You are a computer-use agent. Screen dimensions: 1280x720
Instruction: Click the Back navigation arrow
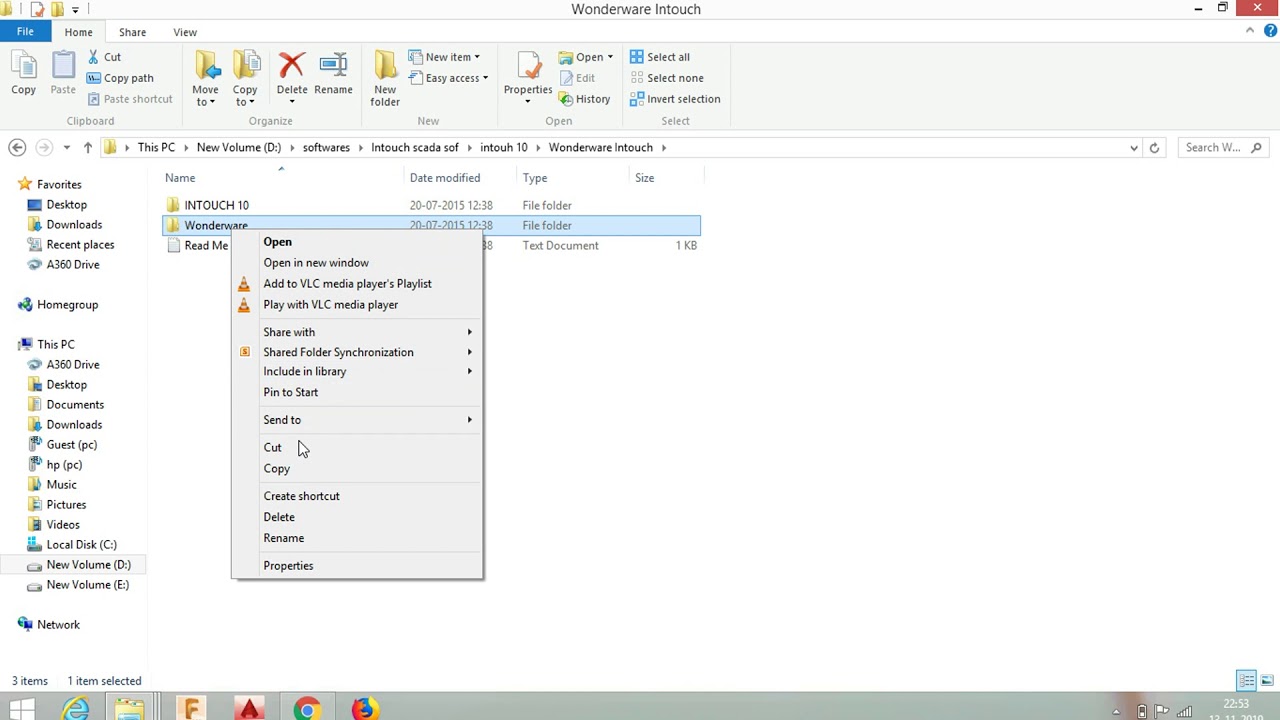(17, 147)
